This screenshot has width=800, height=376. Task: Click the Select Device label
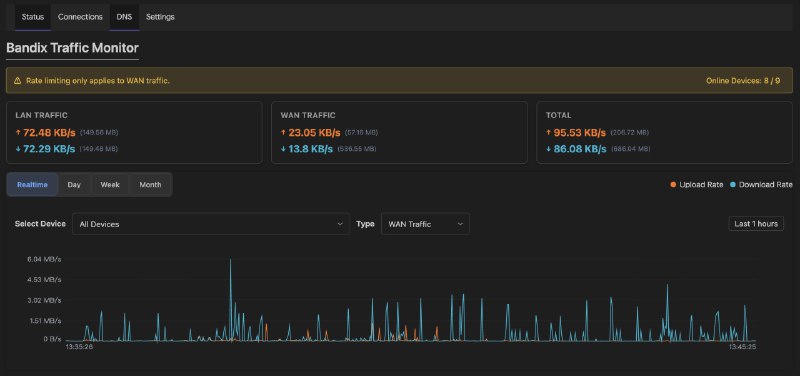click(x=40, y=223)
